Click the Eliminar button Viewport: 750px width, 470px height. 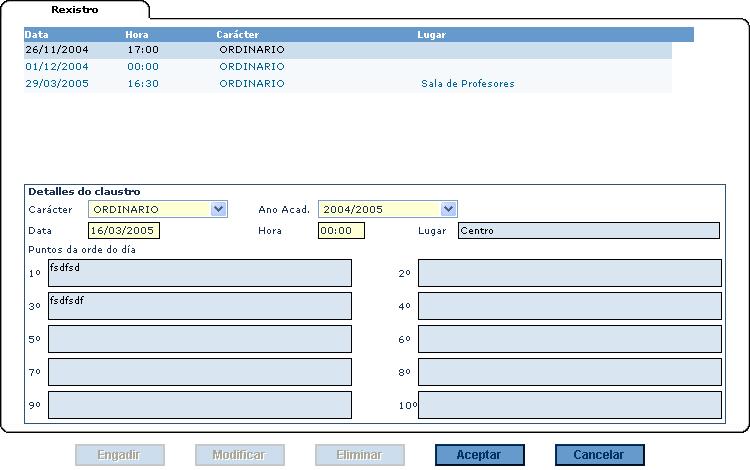coord(359,455)
